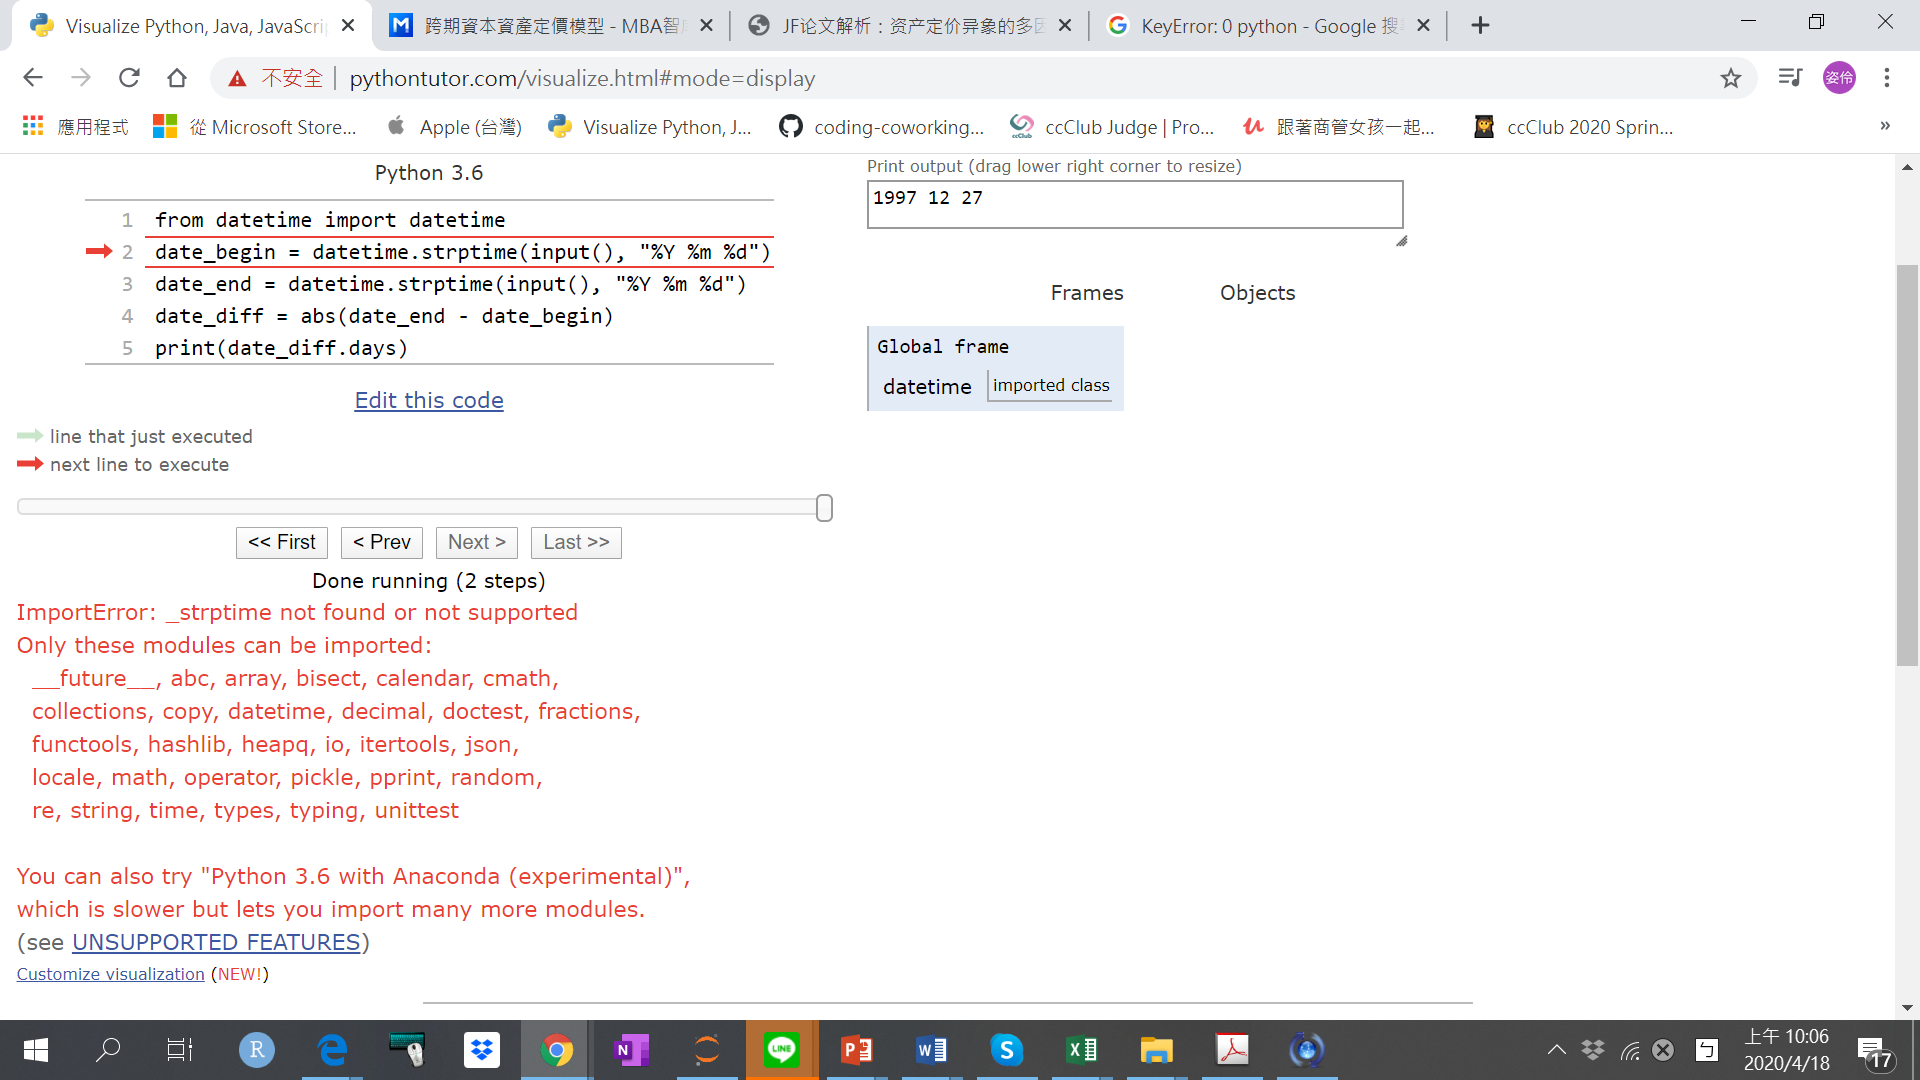1920x1080 pixels.
Task: Open the ccClub Judge bookmark
Action: click(x=1110, y=127)
